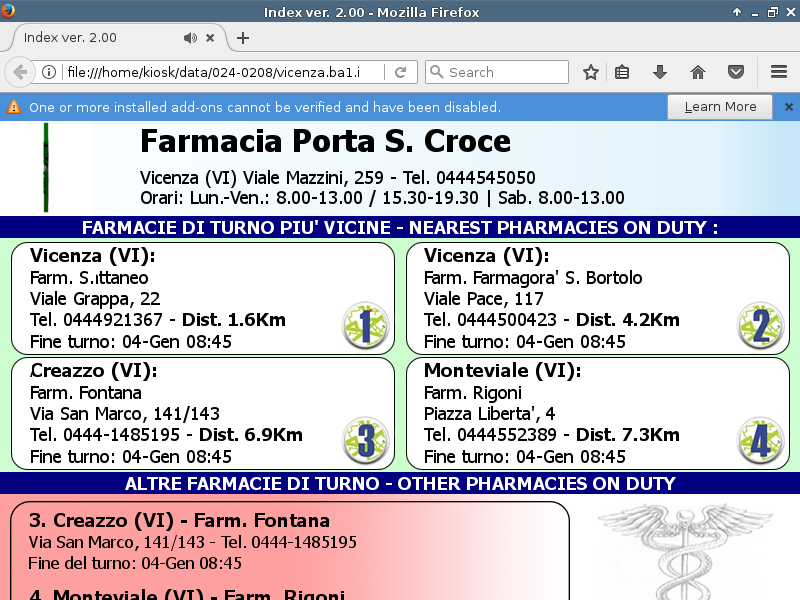Image resolution: width=800 pixels, height=600 pixels.
Task: Click the bookmark star icon
Action: coord(591,72)
